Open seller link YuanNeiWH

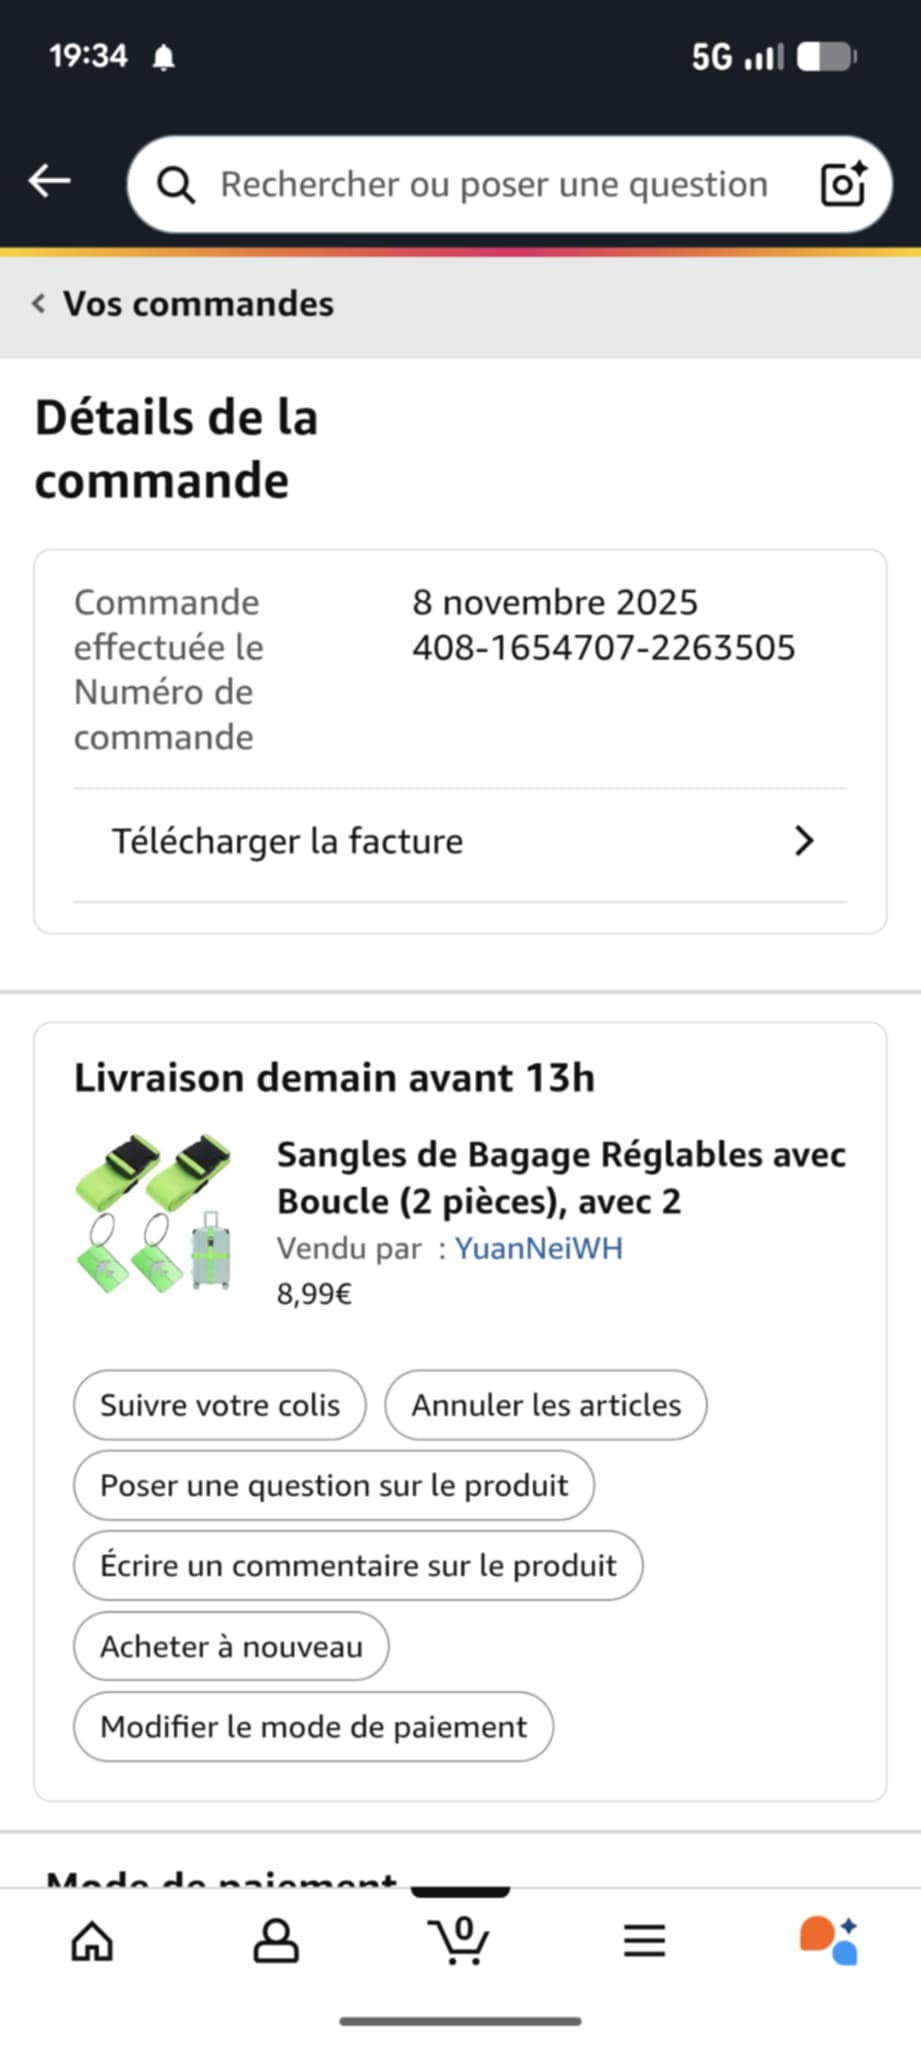pos(538,1248)
